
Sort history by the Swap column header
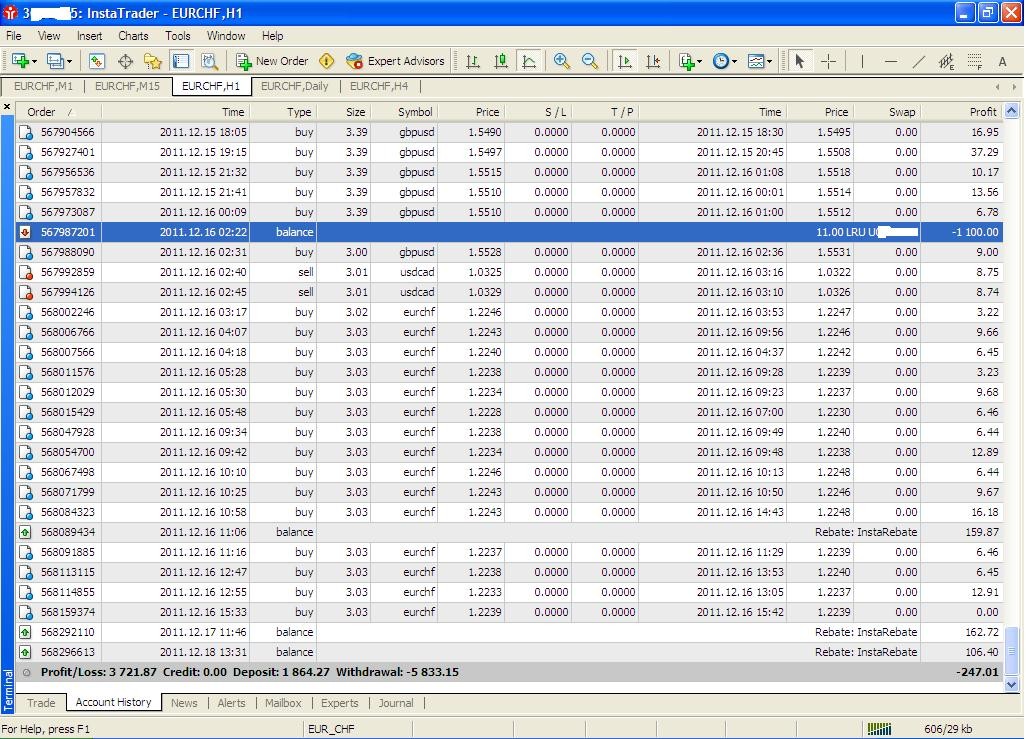[887, 112]
